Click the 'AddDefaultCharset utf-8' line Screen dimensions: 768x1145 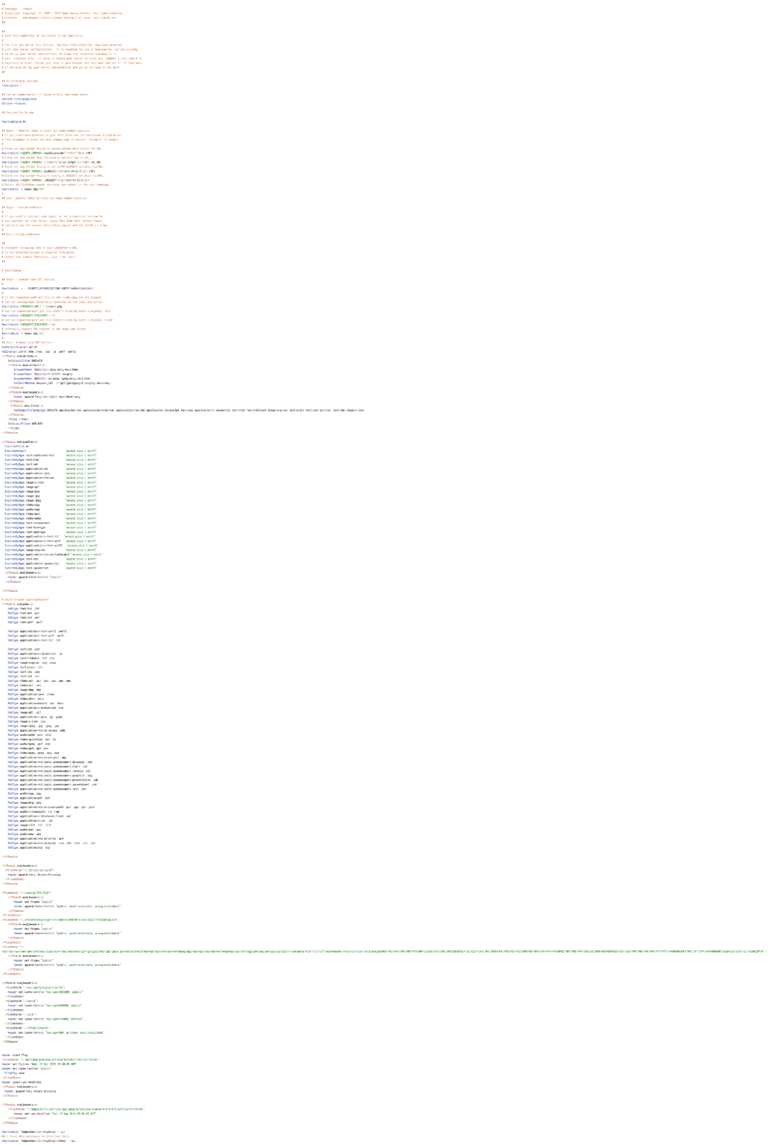[19, 347]
